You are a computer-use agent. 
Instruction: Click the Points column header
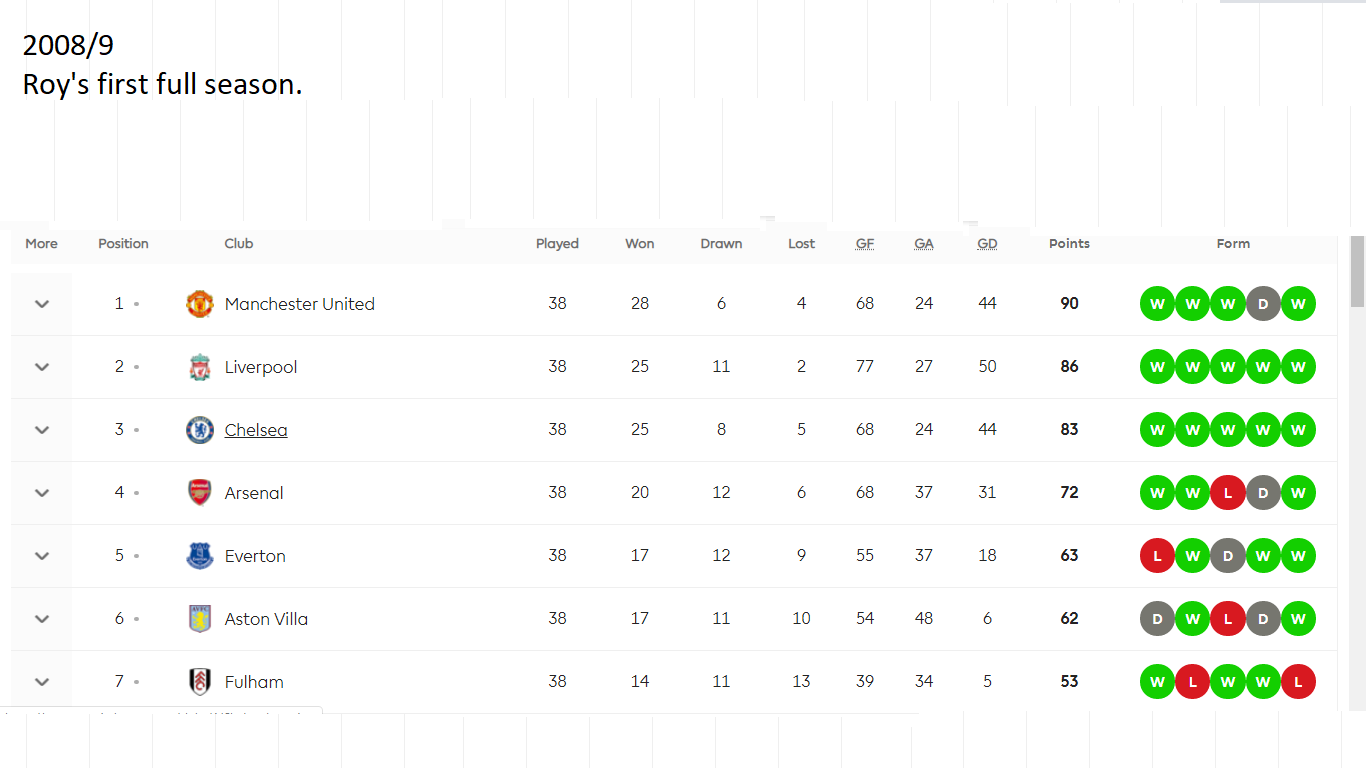tap(1069, 244)
